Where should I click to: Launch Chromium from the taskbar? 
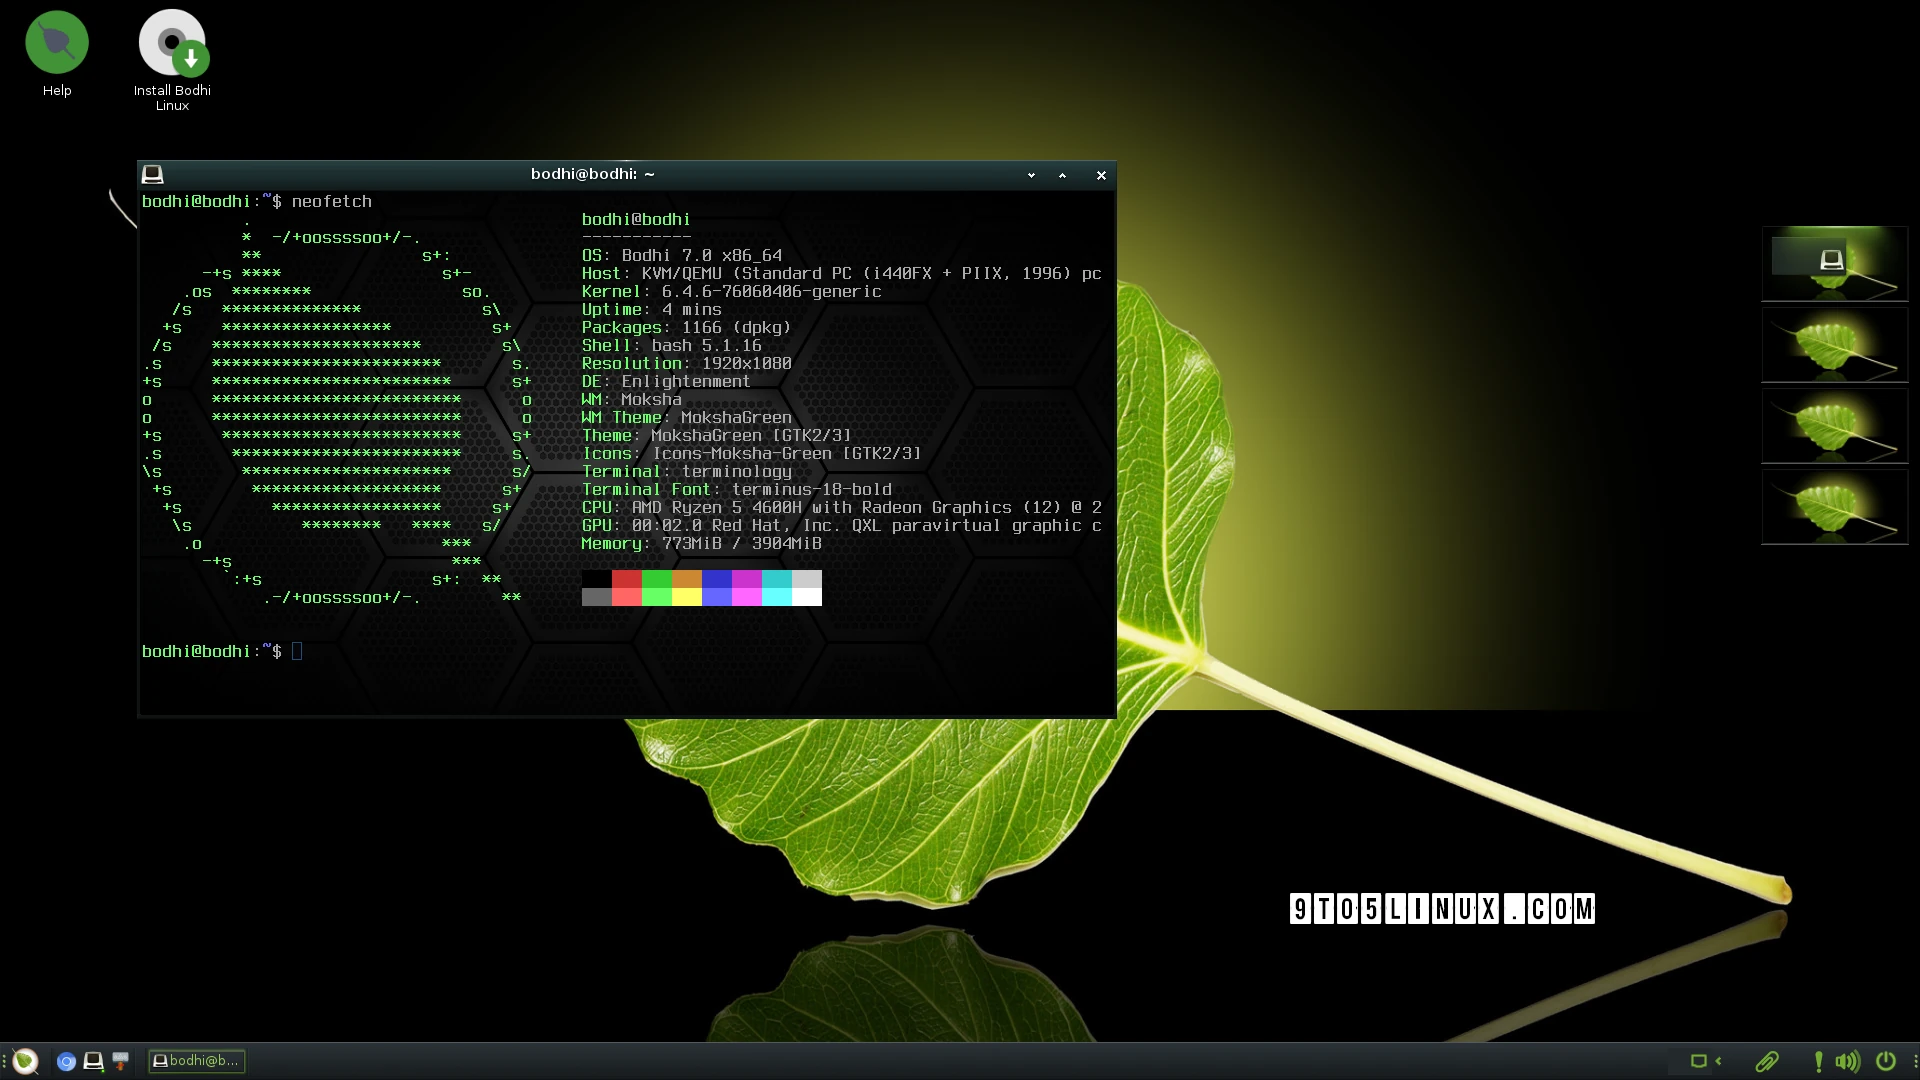click(x=66, y=1061)
